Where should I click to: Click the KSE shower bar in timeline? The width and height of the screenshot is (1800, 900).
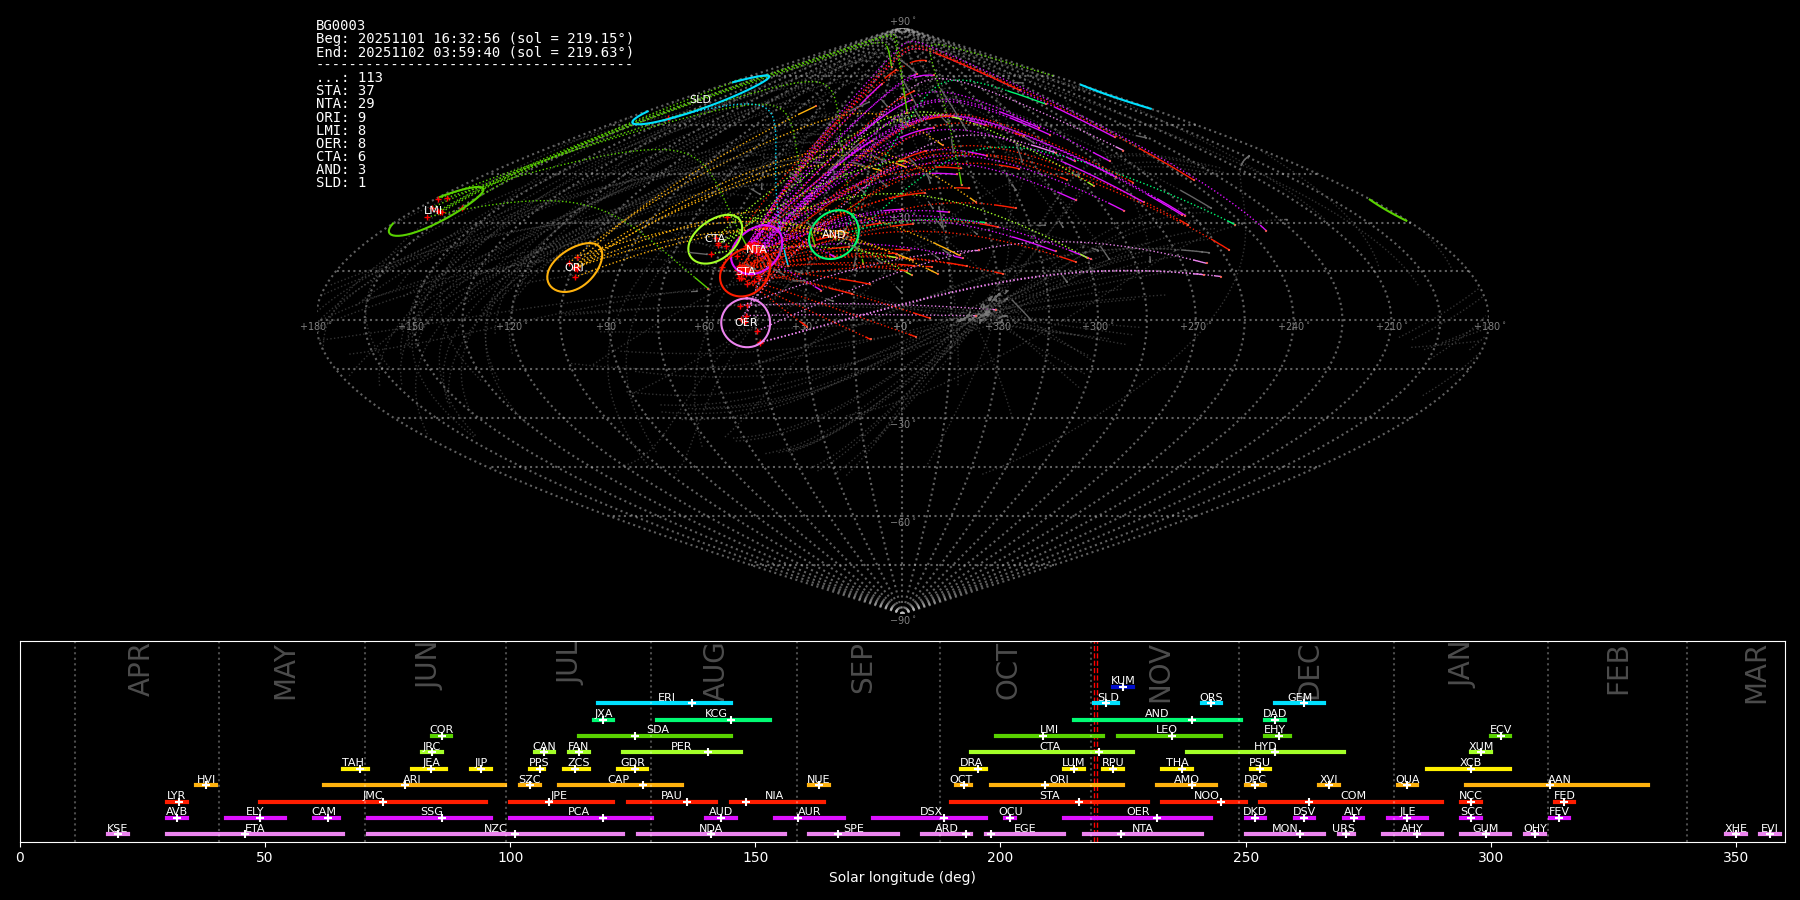coord(118,834)
